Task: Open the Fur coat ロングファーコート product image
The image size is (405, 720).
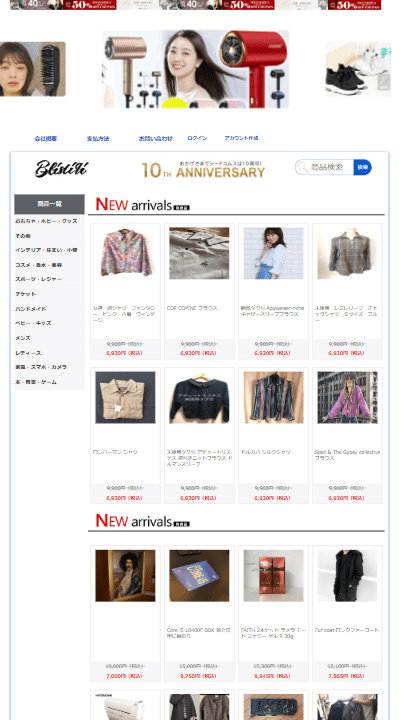Action: click(x=348, y=576)
